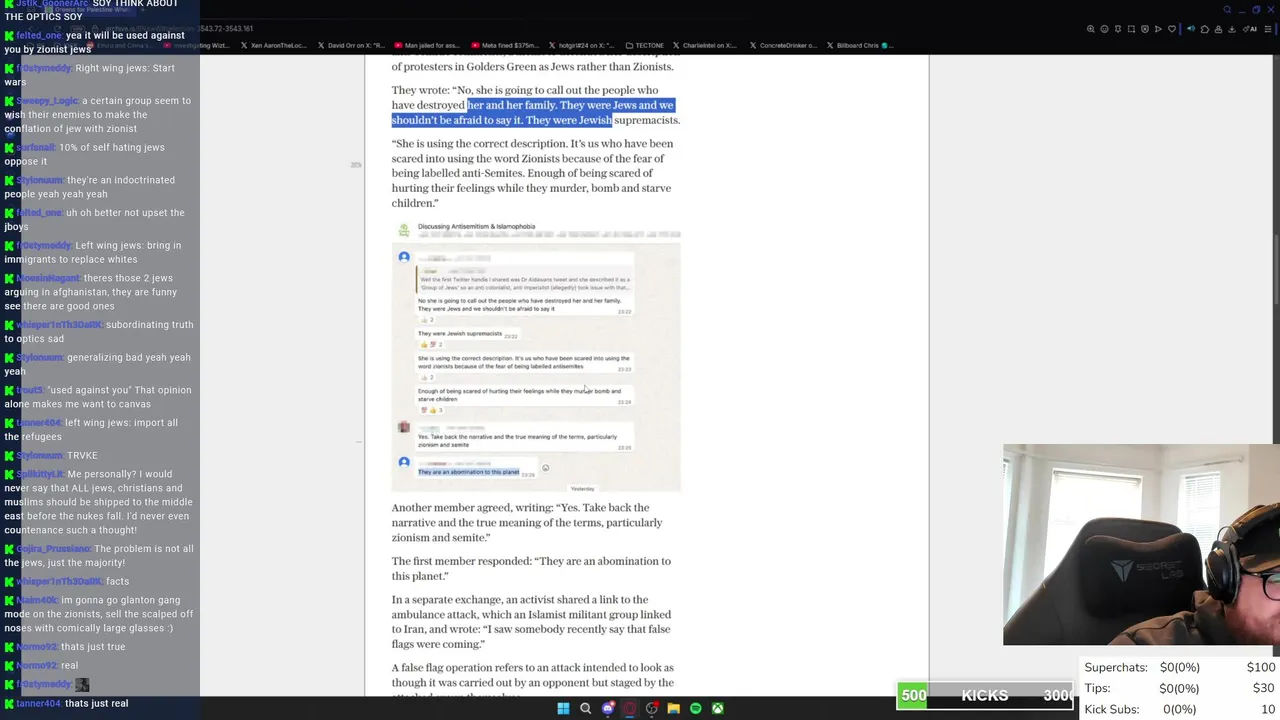Click the article paragraph starting 'Another member agreed'

(x=527, y=523)
